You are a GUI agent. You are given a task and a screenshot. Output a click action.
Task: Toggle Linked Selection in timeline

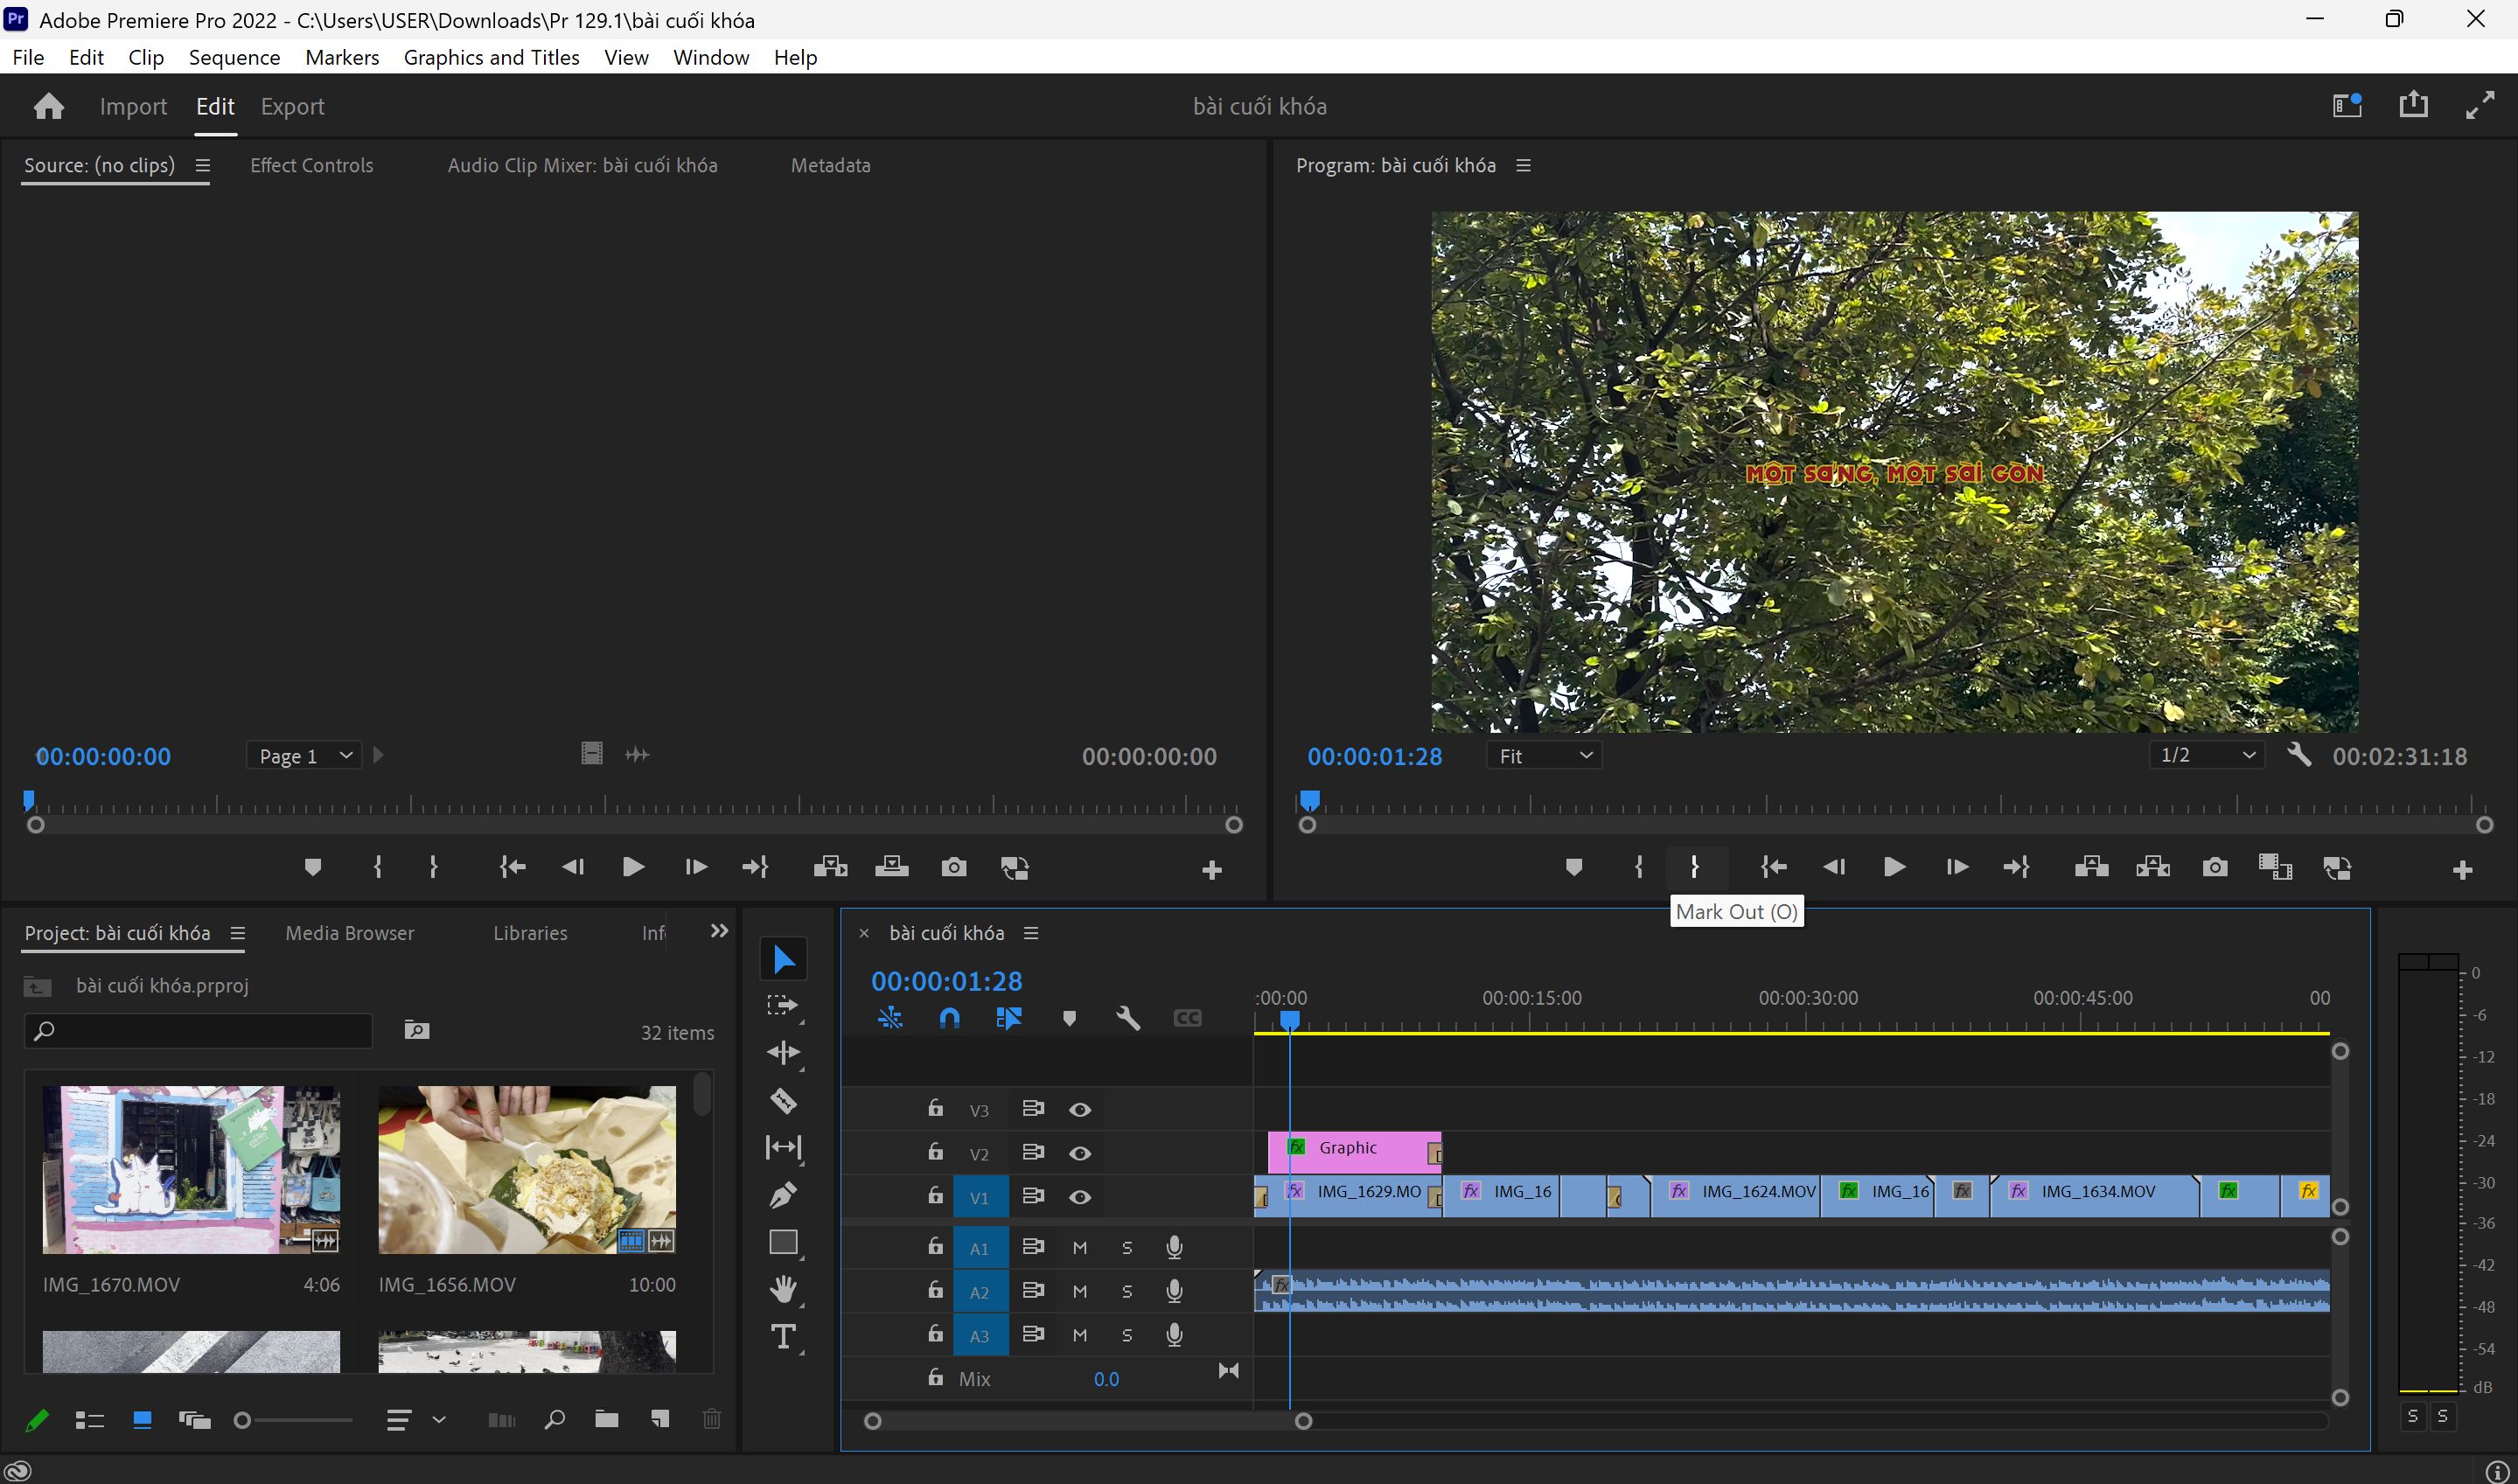1008,1018
